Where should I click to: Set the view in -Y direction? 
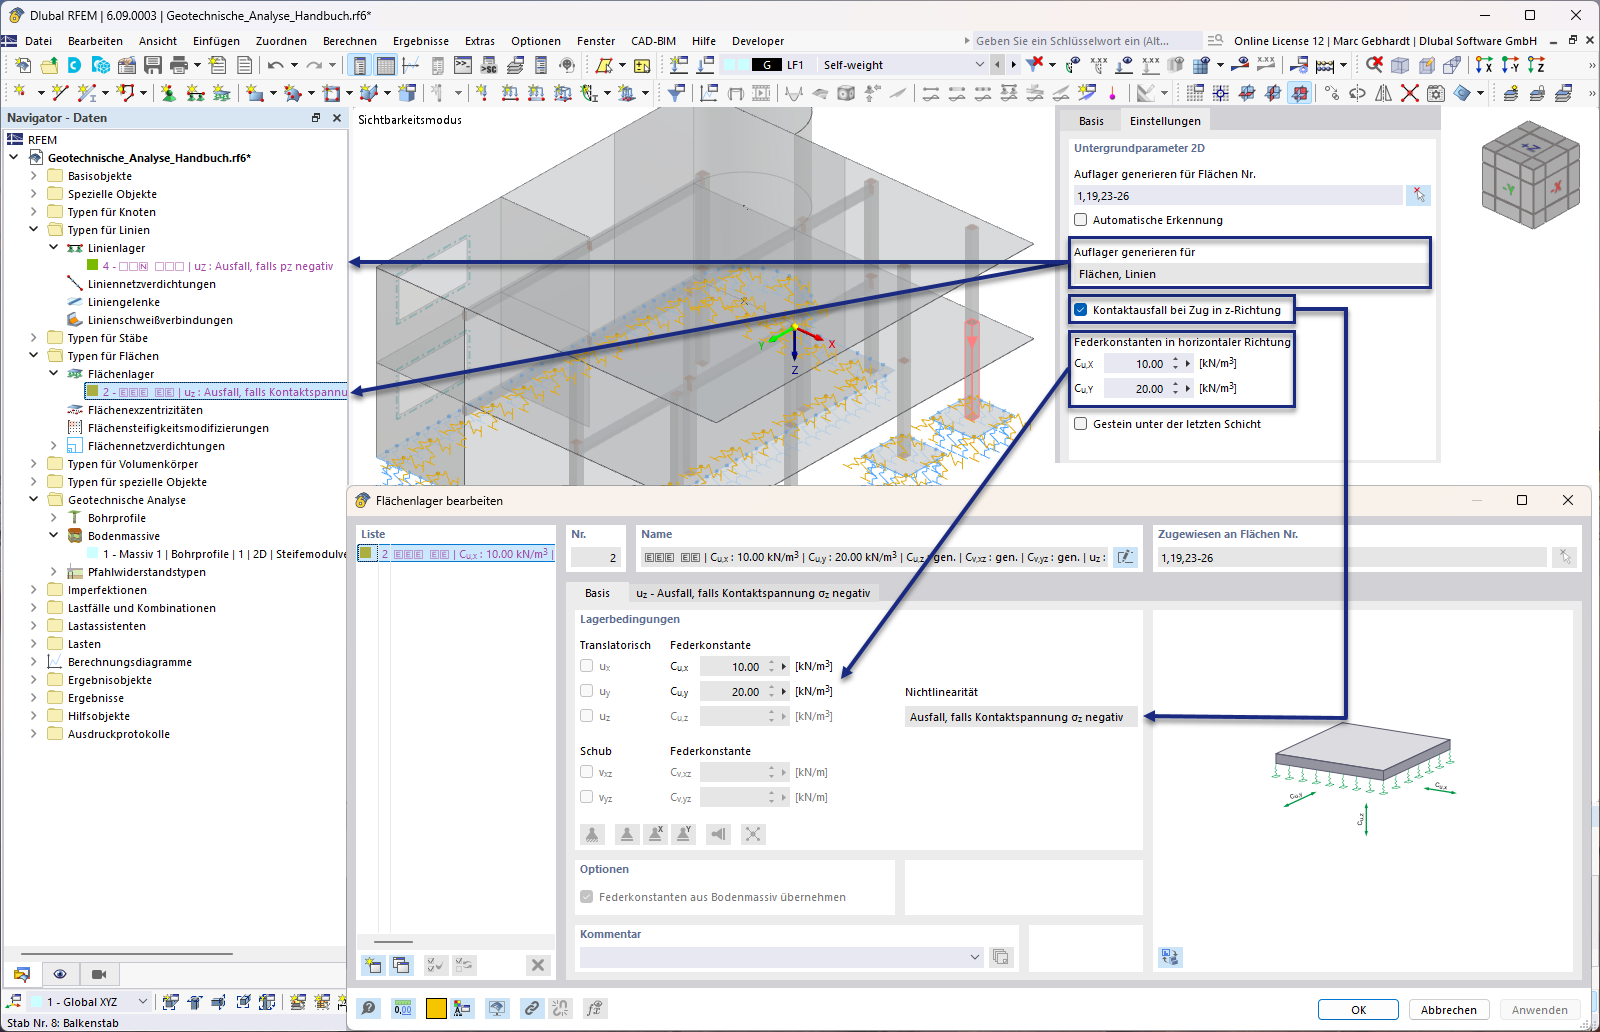(1510, 65)
